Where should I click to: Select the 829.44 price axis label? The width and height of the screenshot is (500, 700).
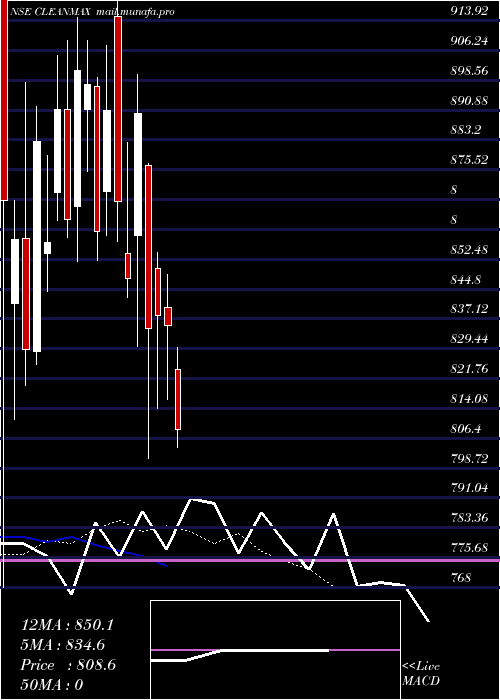tap(469, 339)
